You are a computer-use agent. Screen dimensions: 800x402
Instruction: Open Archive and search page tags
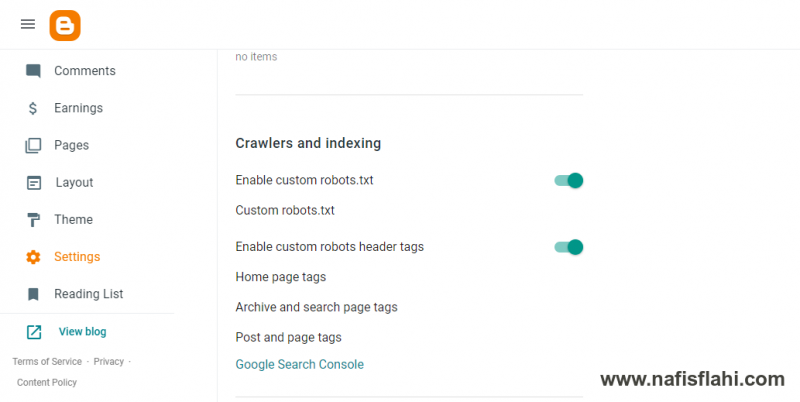click(x=316, y=307)
